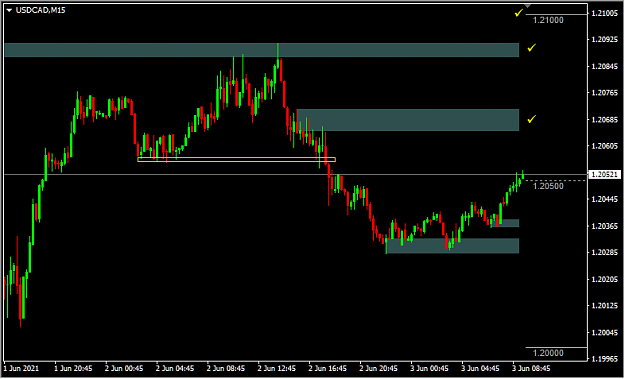
Task: Click the 2 Jun 08:45 time label
Action: [226, 368]
